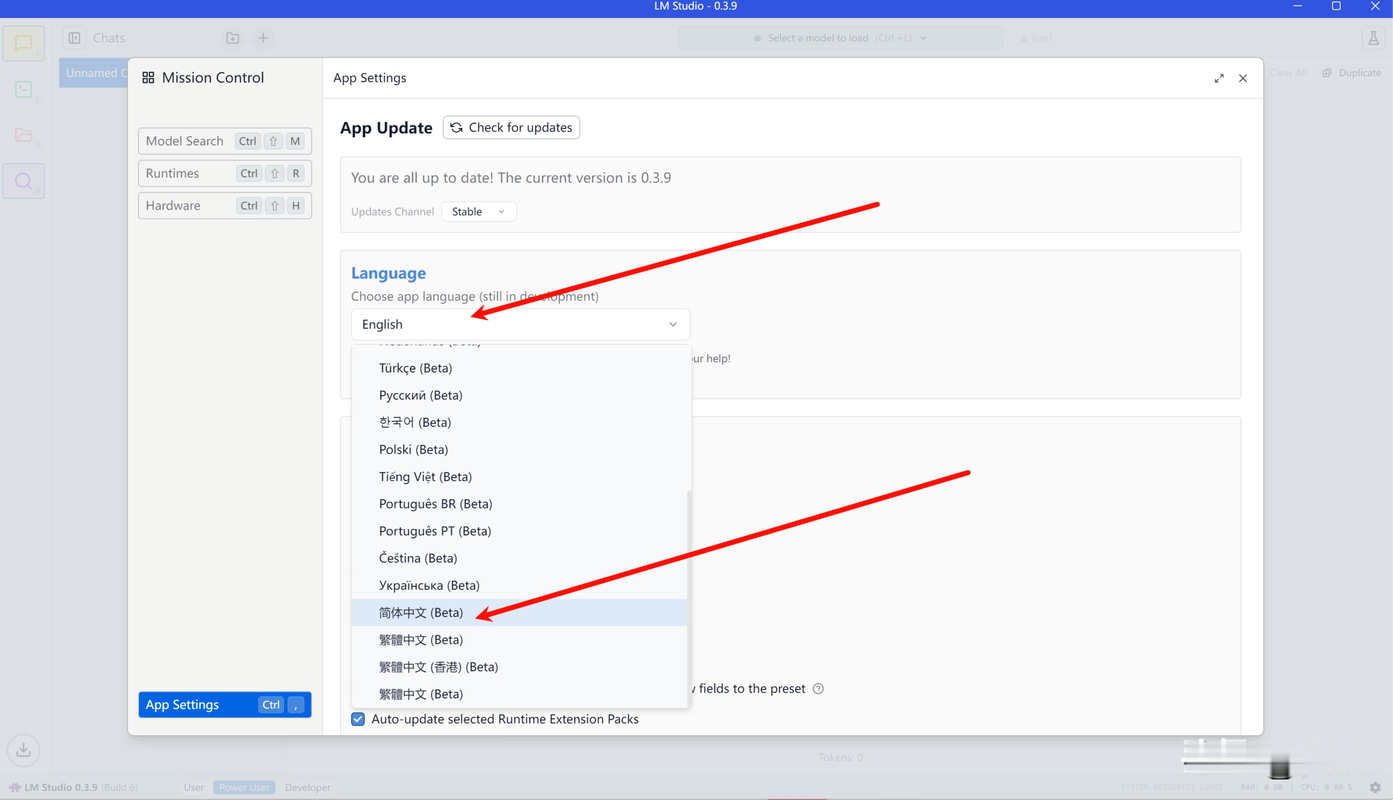Open the Updates Channel Stable dropdown
The width and height of the screenshot is (1393, 800).
pyautogui.click(x=478, y=211)
